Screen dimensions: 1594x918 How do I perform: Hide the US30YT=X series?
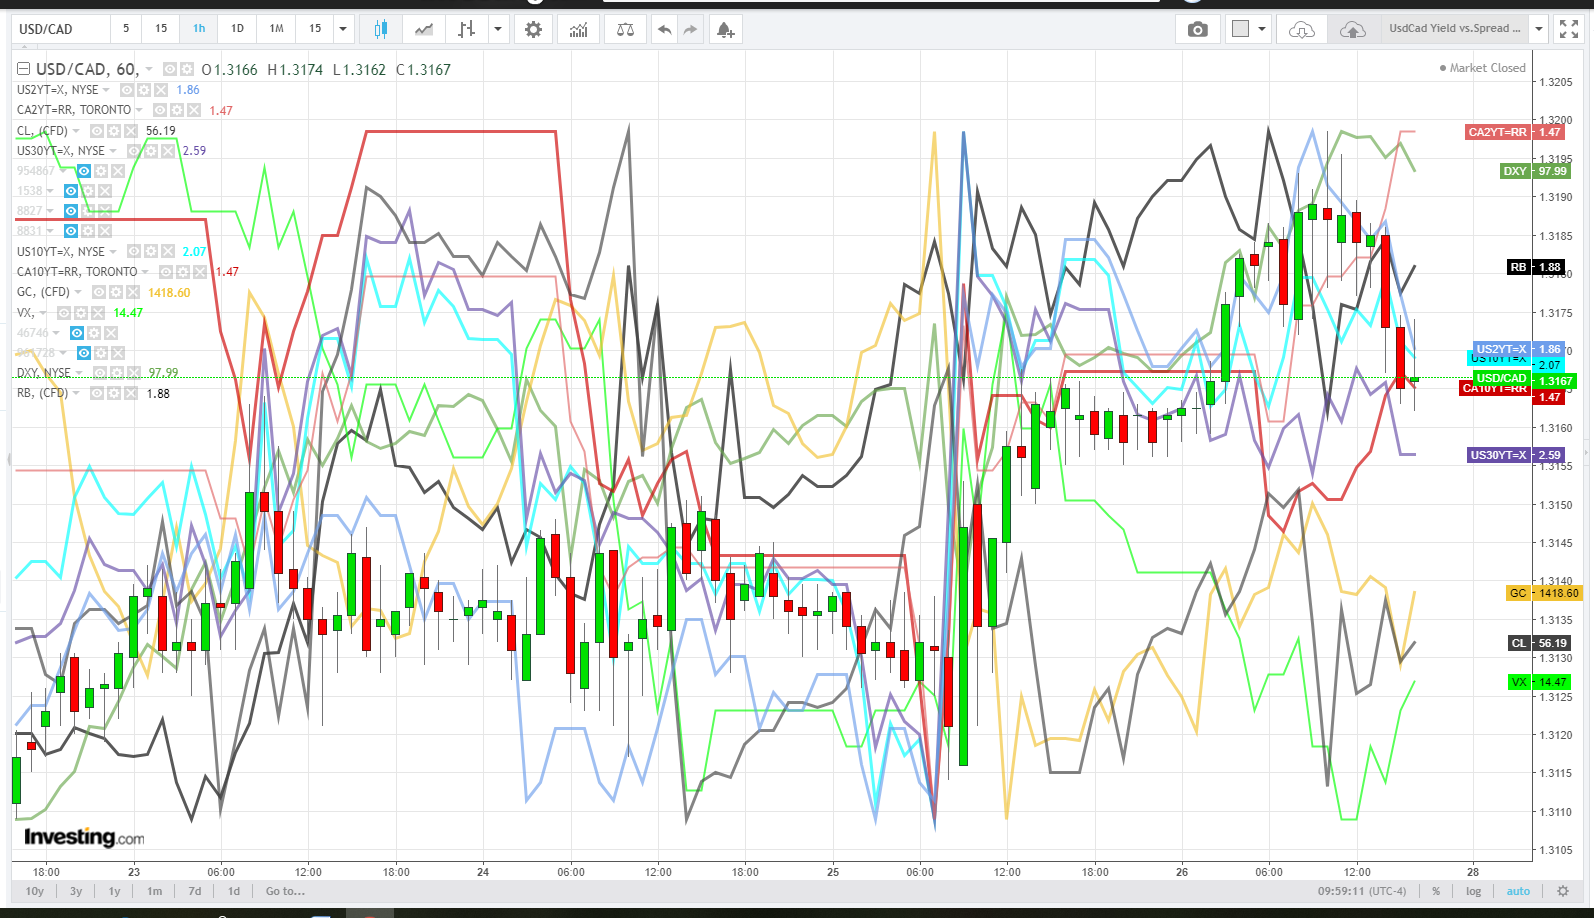pyautogui.click(x=134, y=151)
